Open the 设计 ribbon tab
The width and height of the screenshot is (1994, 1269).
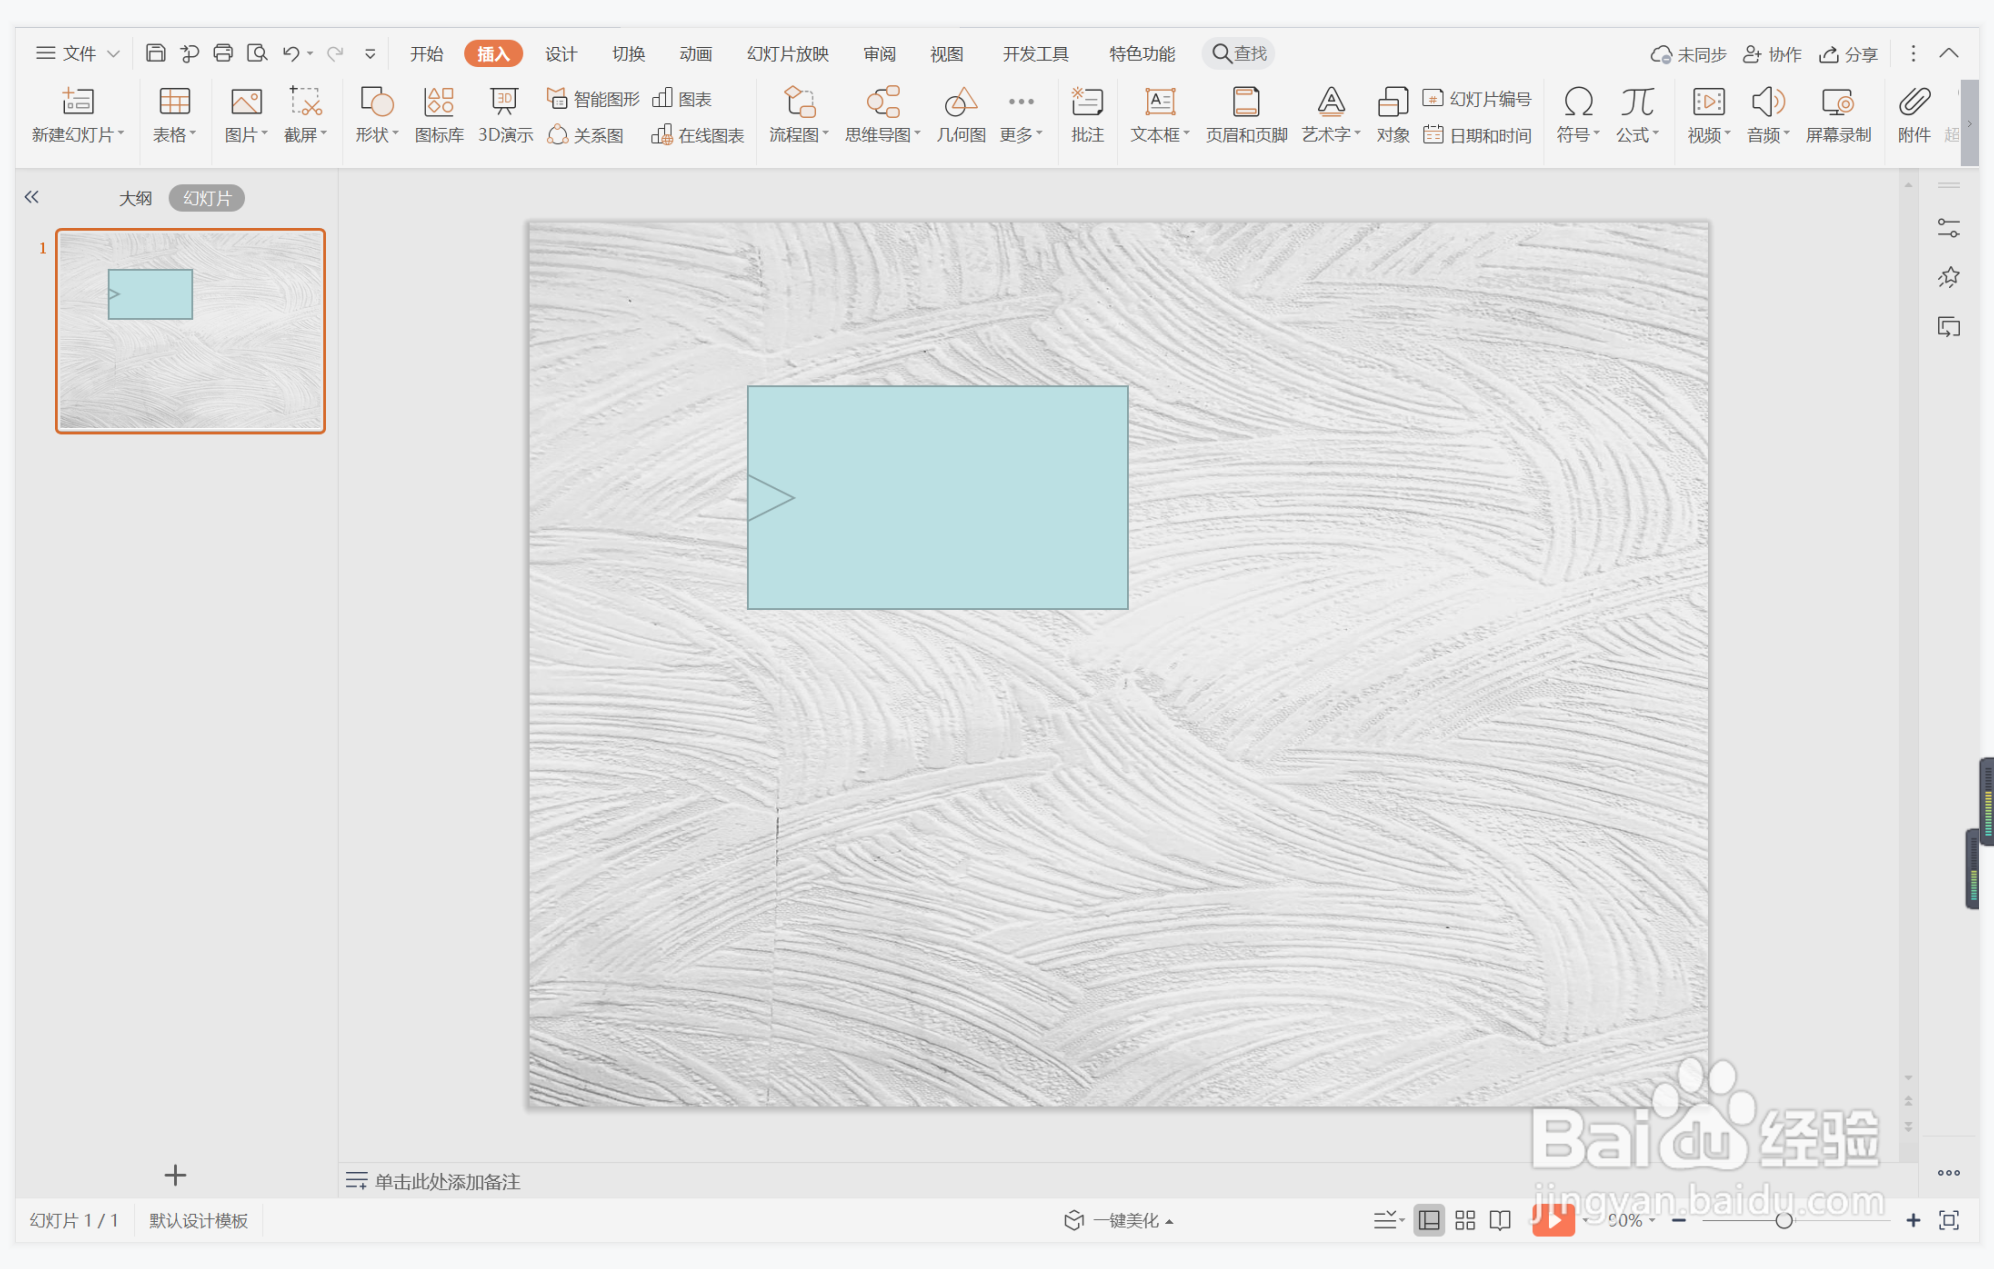coord(560,53)
